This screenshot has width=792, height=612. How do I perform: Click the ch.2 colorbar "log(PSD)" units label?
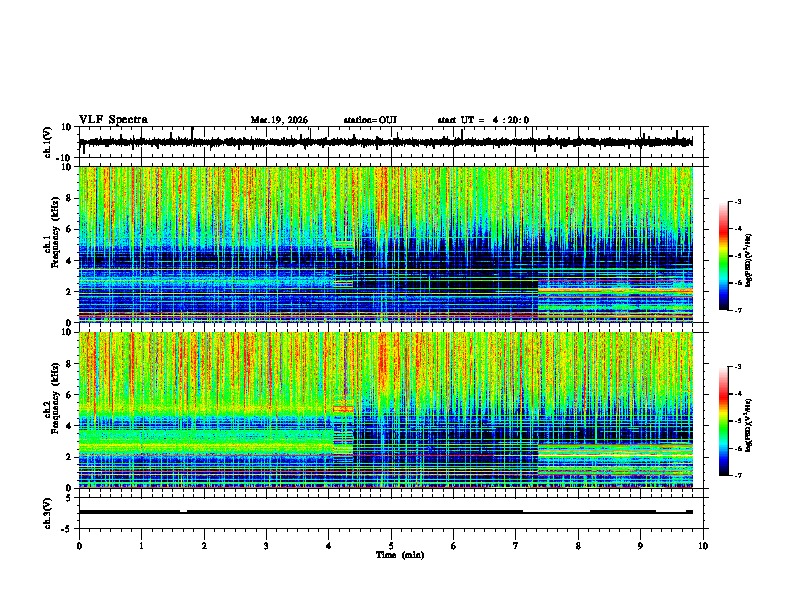pyautogui.click(x=749, y=425)
